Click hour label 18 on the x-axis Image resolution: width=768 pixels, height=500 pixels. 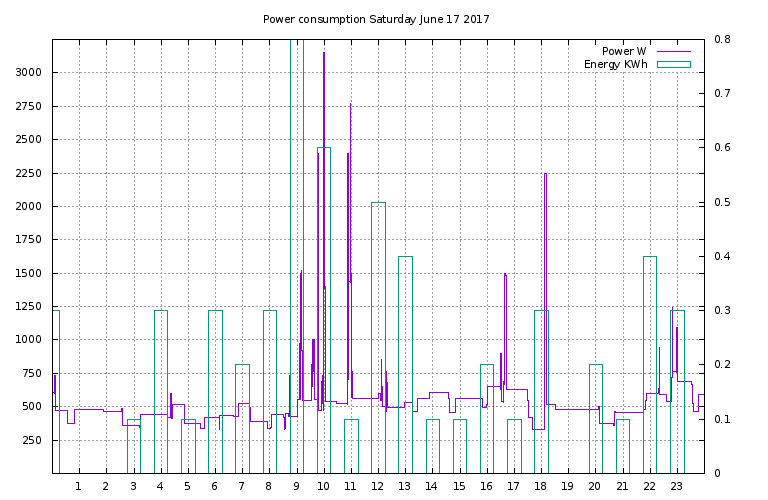(540, 486)
